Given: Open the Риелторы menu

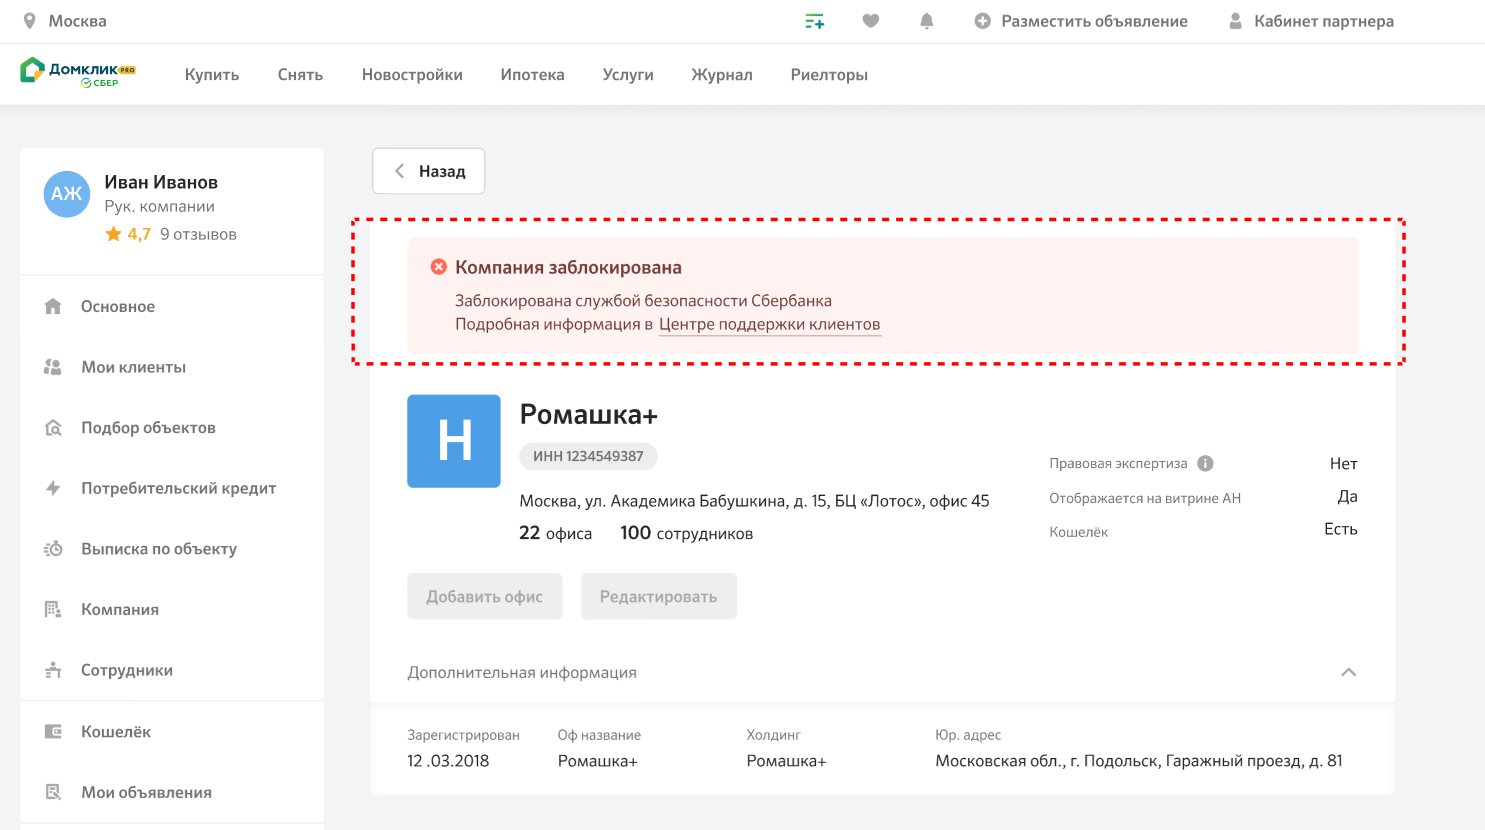Looking at the screenshot, I should pos(829,75).
